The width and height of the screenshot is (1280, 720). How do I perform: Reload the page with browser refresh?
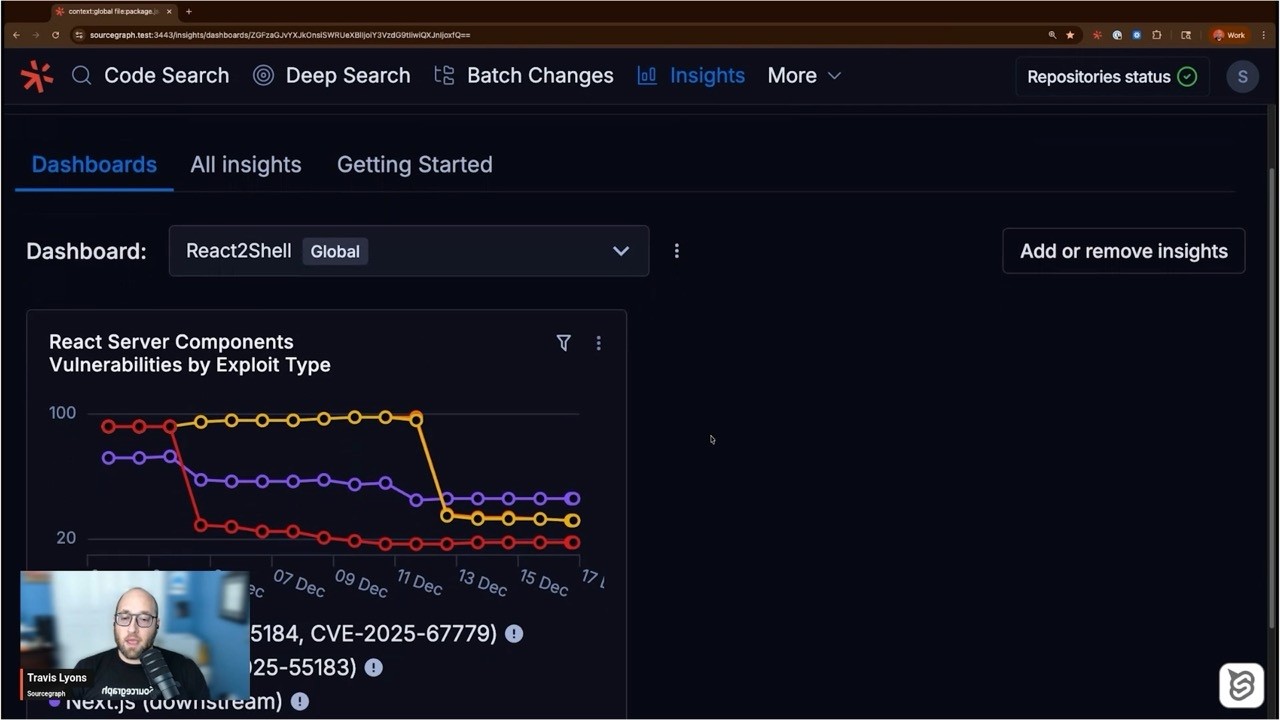click(x=54, y=35)
